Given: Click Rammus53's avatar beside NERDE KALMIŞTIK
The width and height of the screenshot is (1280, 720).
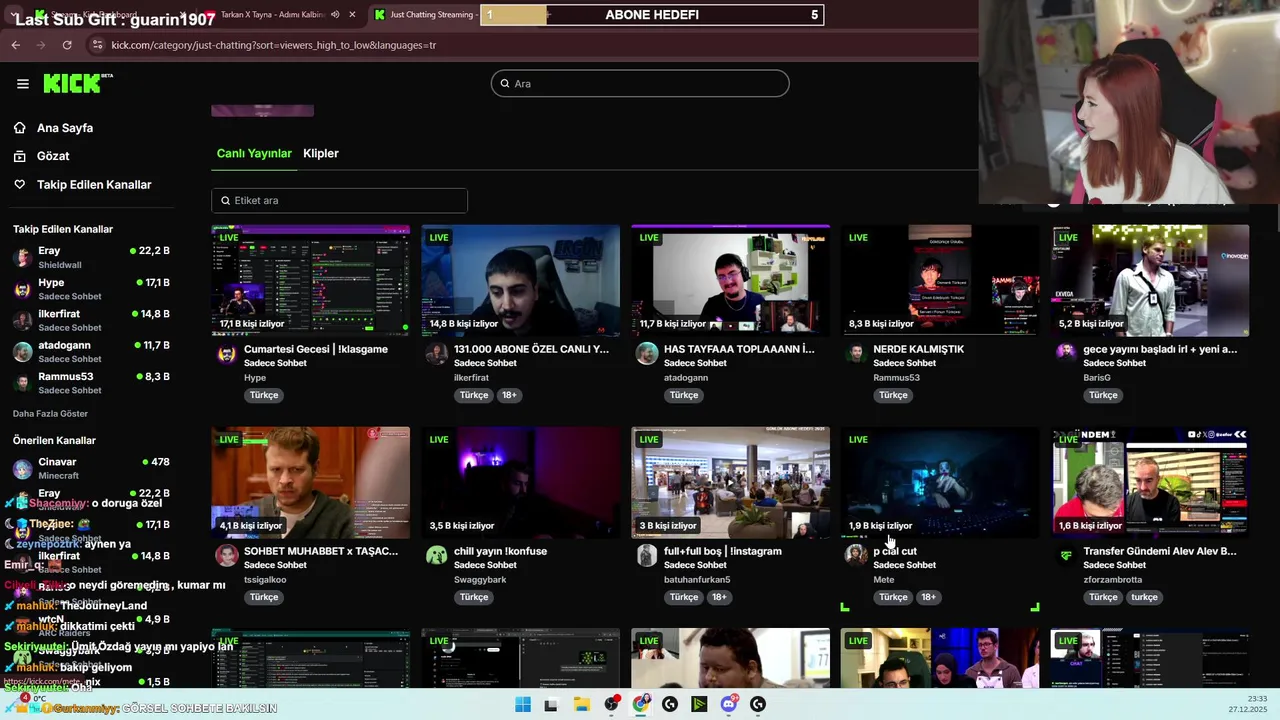Looking at the screenshot, I should (x=856, y=354).
